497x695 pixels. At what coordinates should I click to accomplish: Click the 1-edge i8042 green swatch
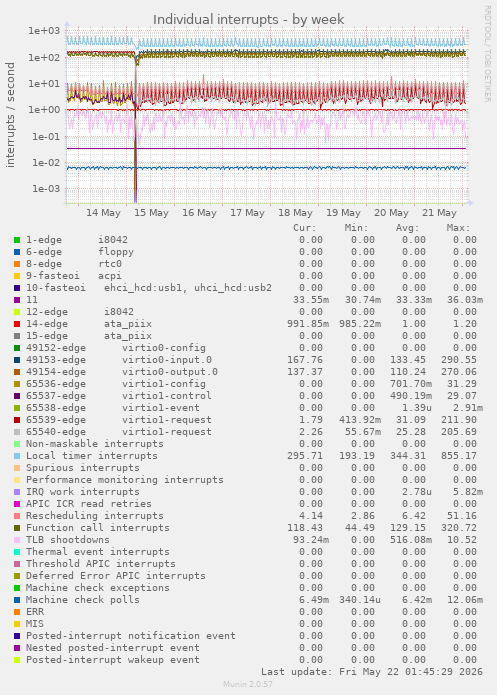pyautogui.click(x=17, y=240)
